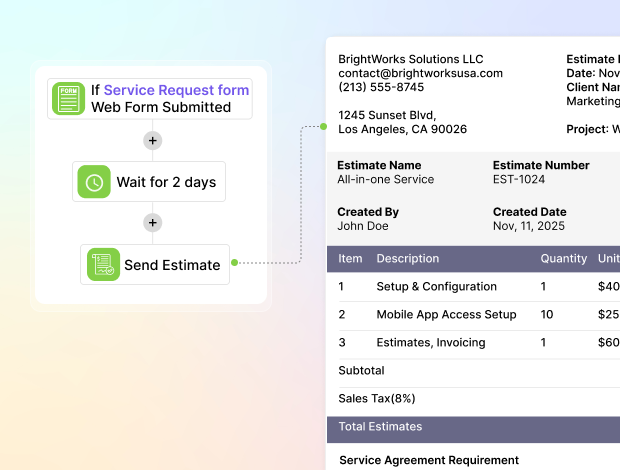Image resolution: width=620 pixels, height=470 pixels.
Task: Click the 'John Doe' creator name
Action: tap(363, 226)
